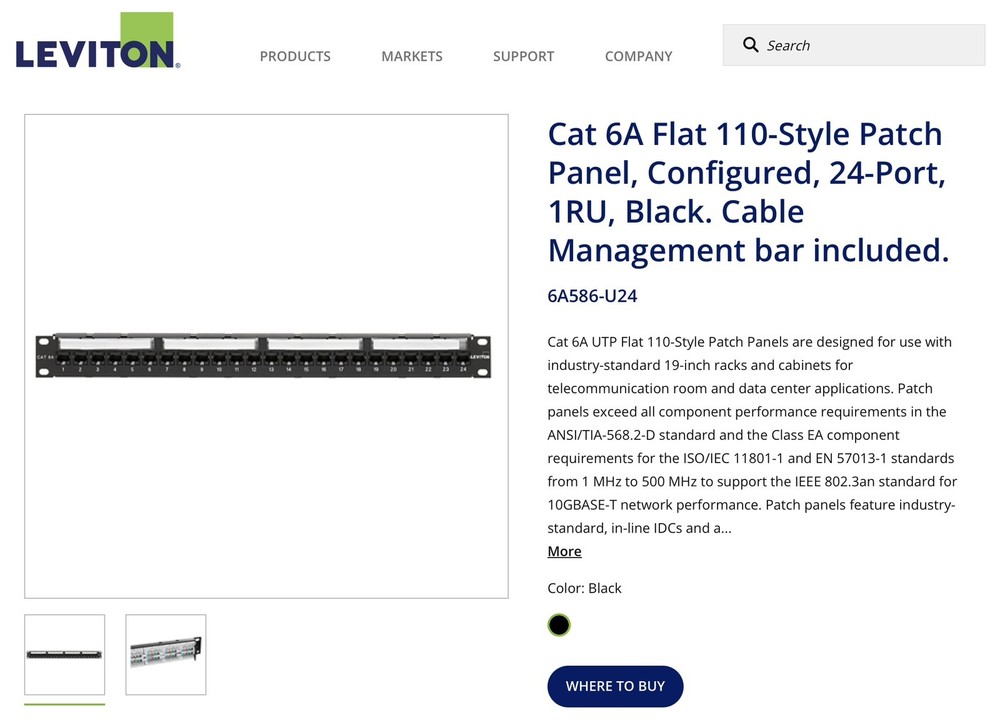Click the Cat 6A marking on the panel photo
This screenshot has width=1000, height=720.
coord(45,357)
